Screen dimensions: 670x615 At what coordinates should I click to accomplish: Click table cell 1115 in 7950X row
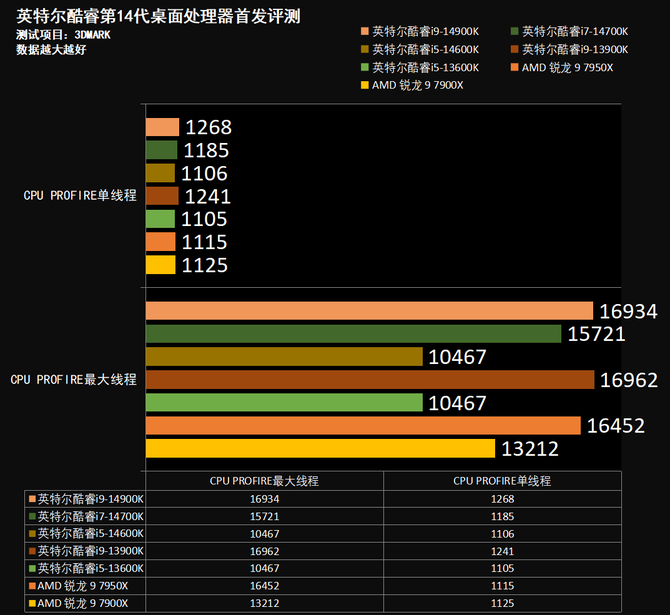(x=502, y=586)
